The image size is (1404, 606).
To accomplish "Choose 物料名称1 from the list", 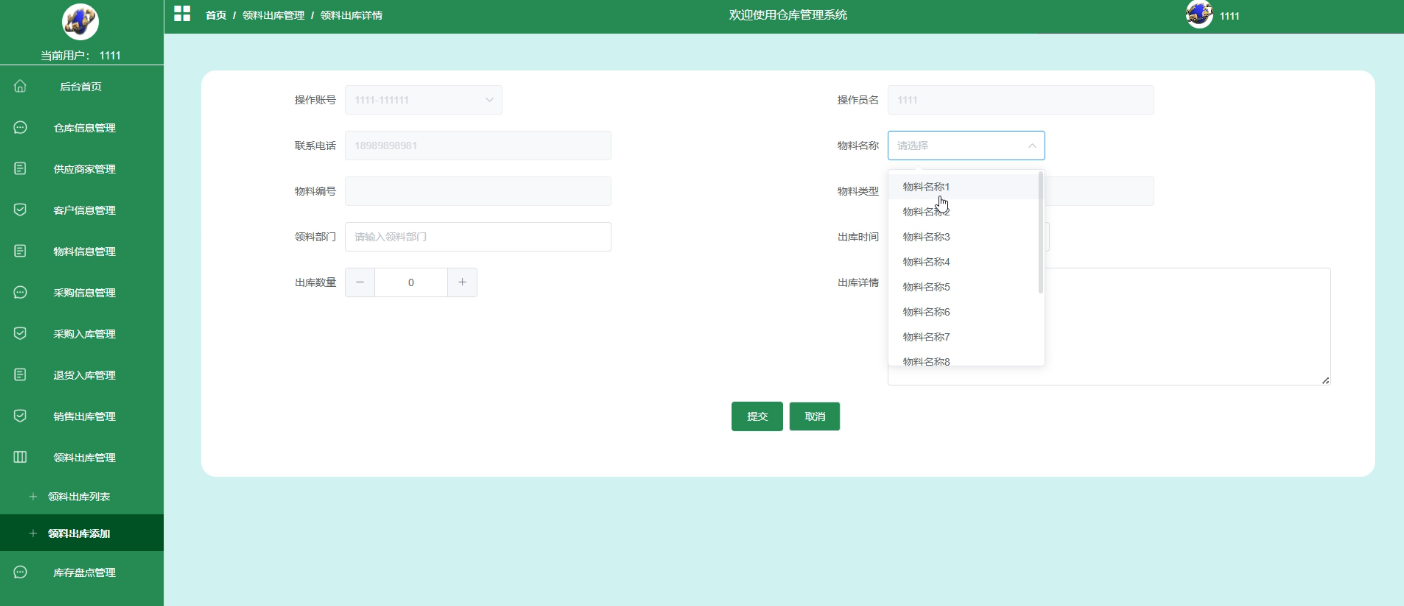I will point(964,187).
